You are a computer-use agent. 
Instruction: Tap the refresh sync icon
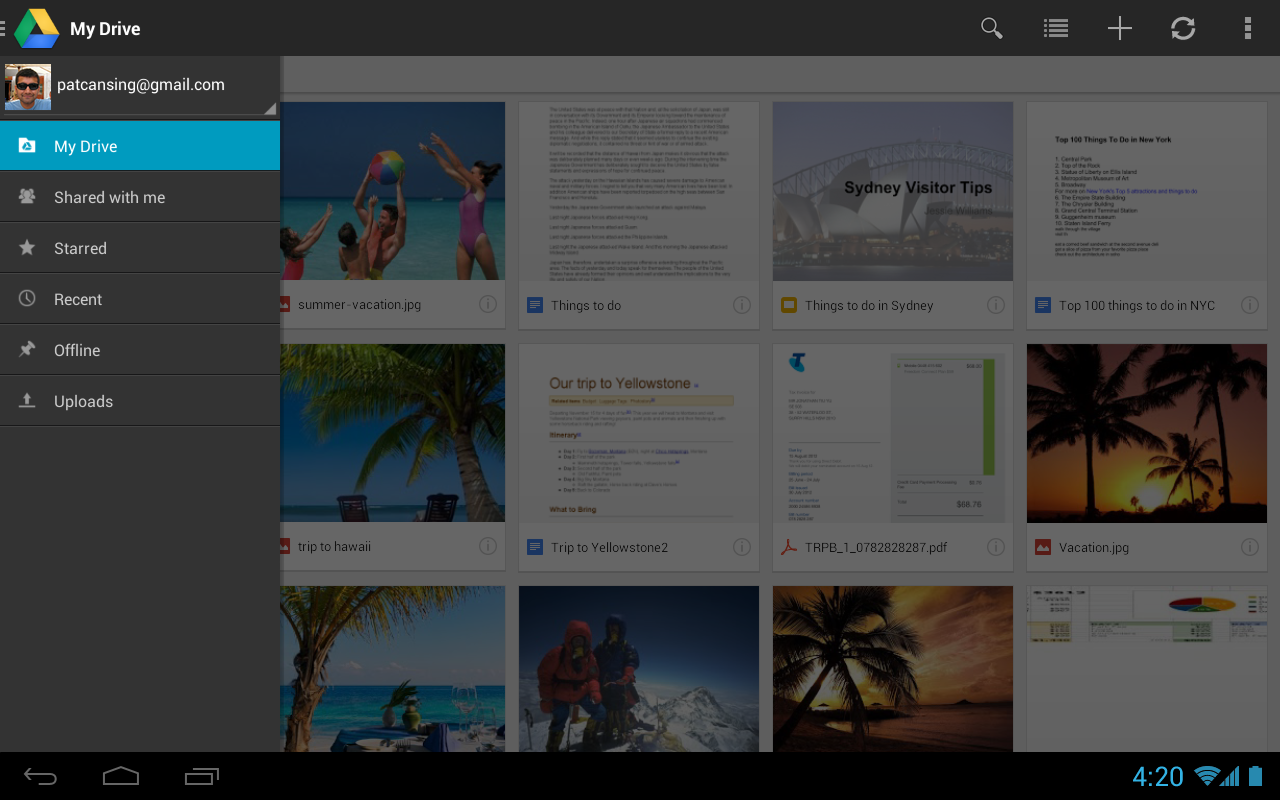pos(1183,28)
